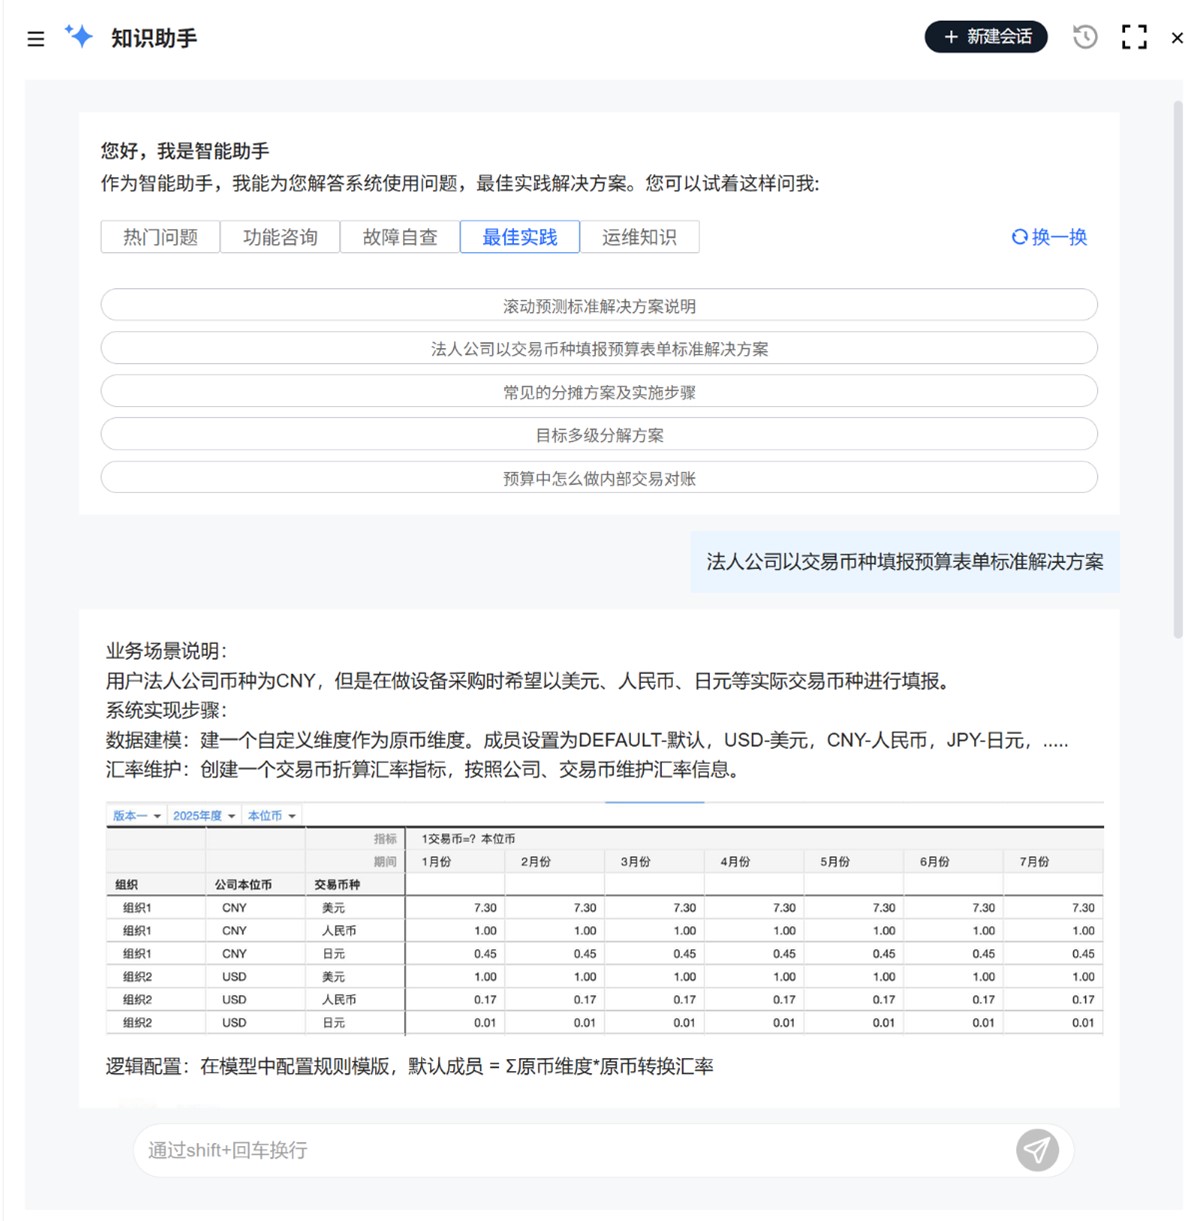
Task: Close the assistant panel with X
Action: click(1177, 38)
